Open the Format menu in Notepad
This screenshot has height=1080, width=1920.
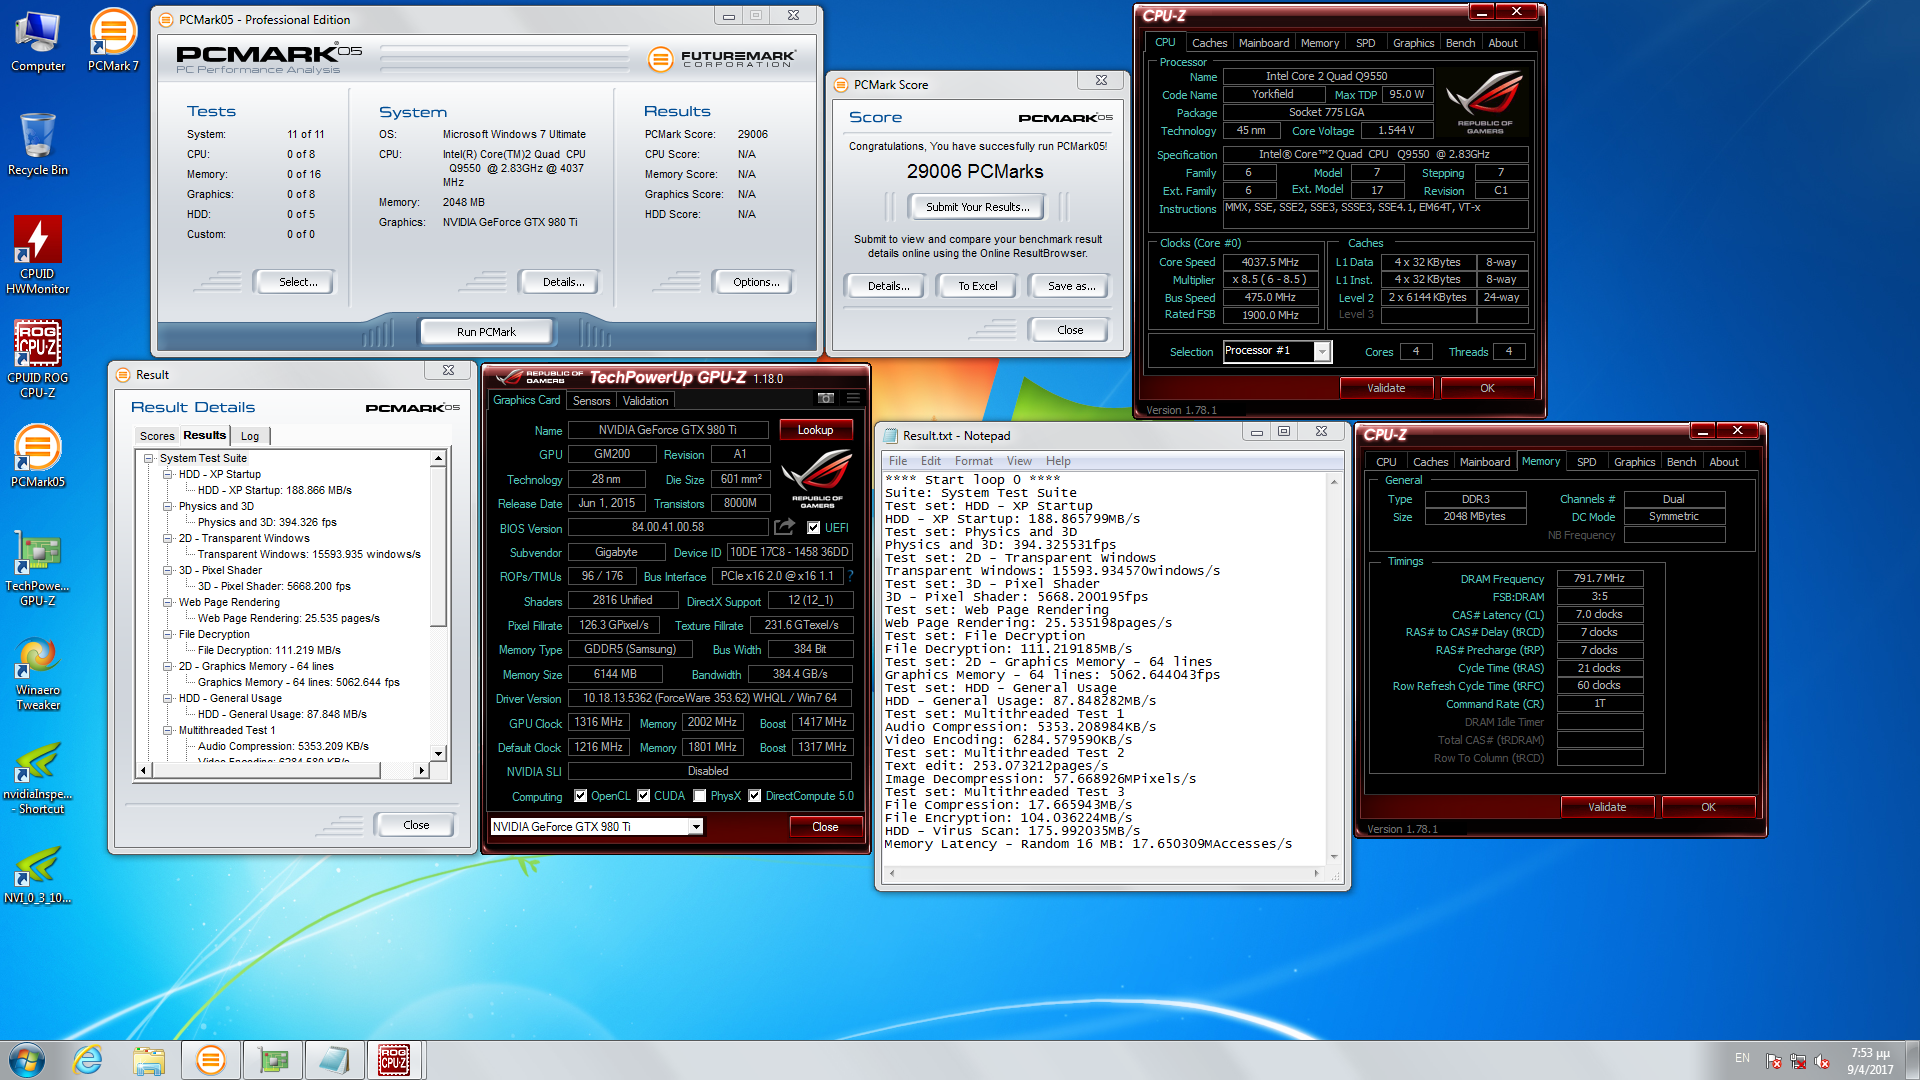tap(973, 461)
